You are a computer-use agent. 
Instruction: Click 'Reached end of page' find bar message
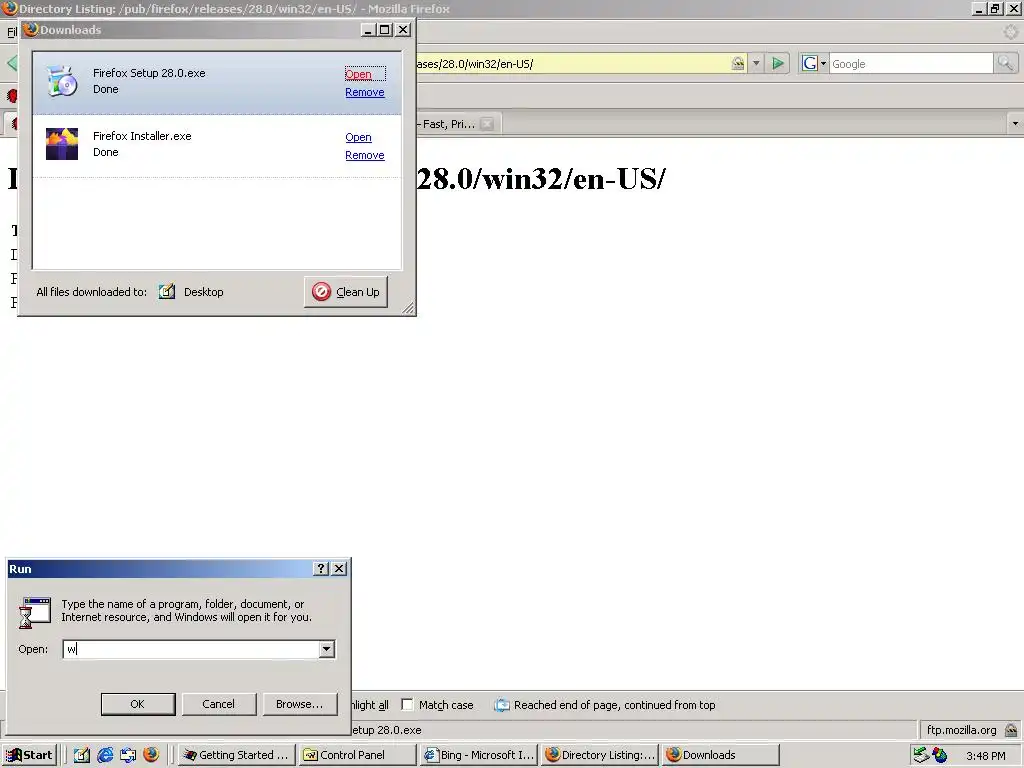(x=614, y=705)
